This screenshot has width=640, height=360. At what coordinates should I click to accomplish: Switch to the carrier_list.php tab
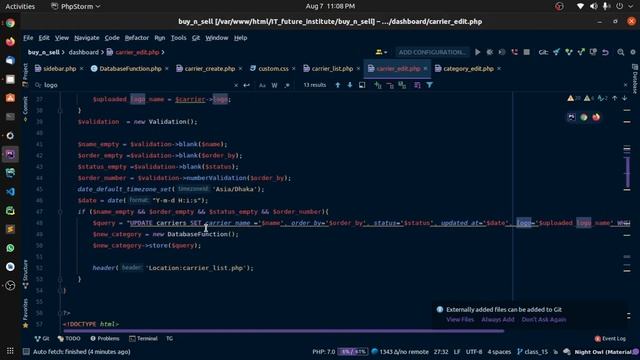(x=332, y=69)
